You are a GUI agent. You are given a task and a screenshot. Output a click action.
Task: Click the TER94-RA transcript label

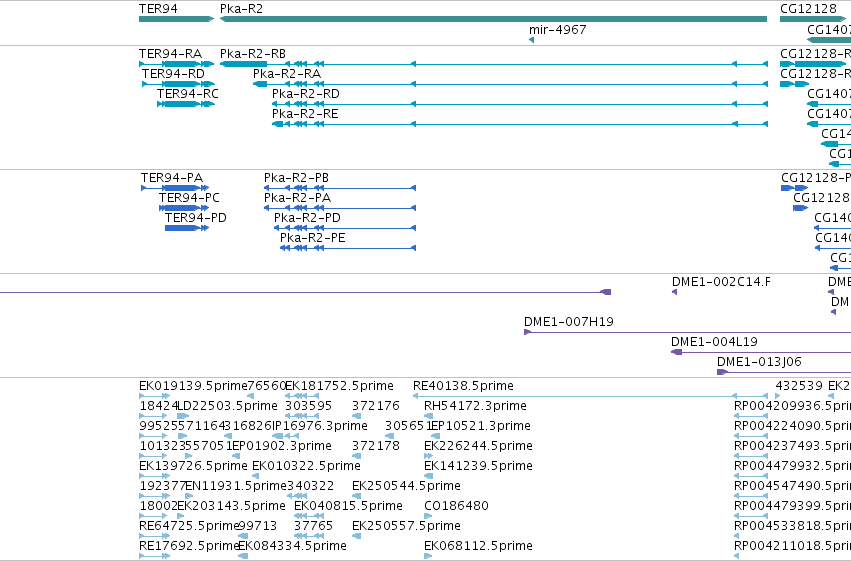(170, 54)
